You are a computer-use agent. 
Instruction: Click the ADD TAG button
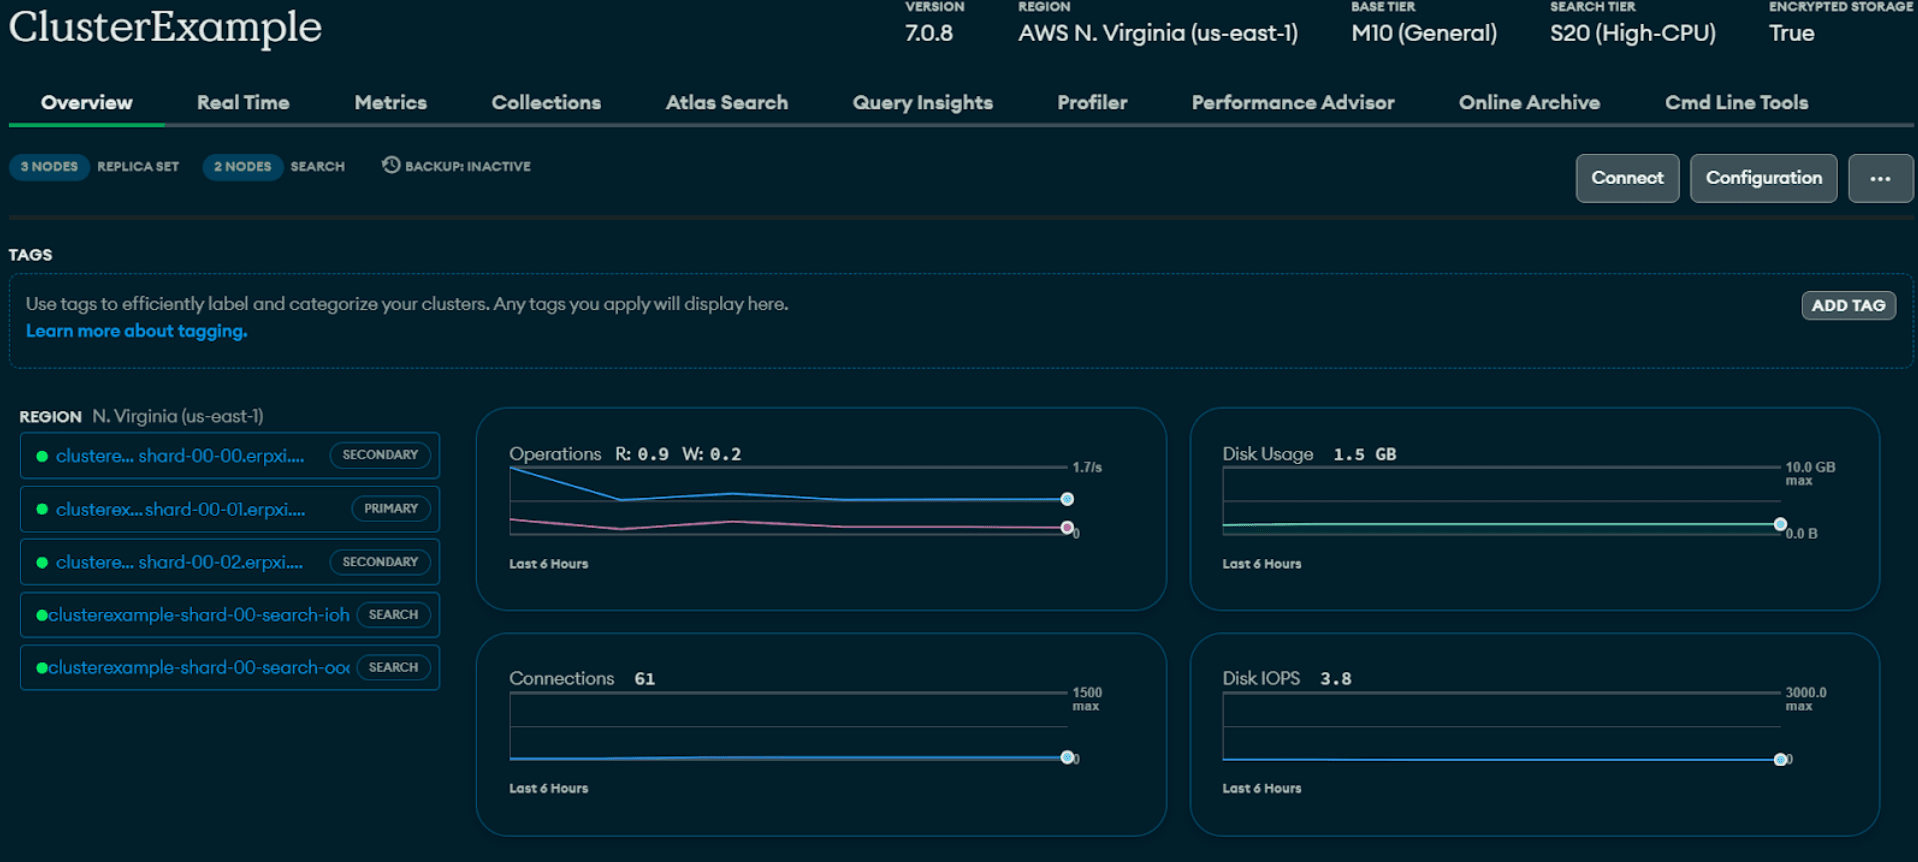(x=1848, y=305)
